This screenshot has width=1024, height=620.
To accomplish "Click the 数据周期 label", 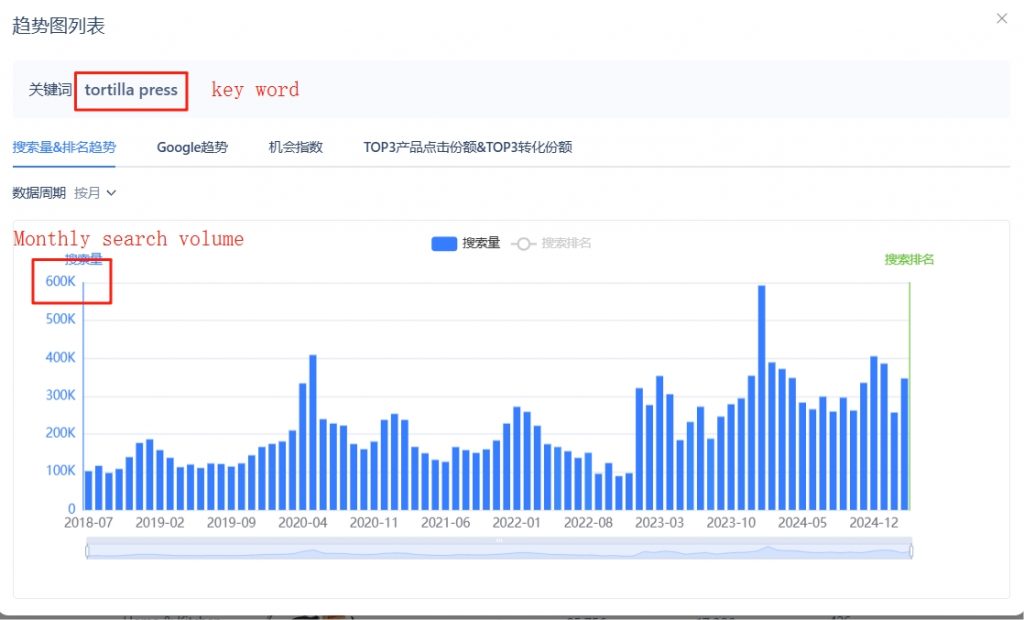I will click(39, 193).
